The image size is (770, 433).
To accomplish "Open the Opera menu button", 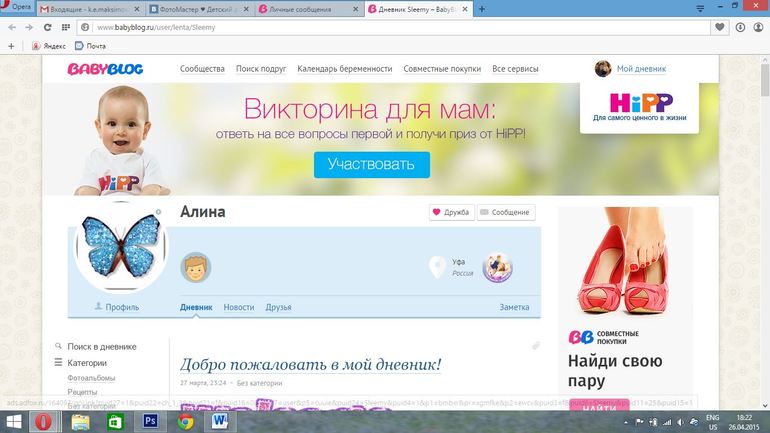I will pos(17,9).
